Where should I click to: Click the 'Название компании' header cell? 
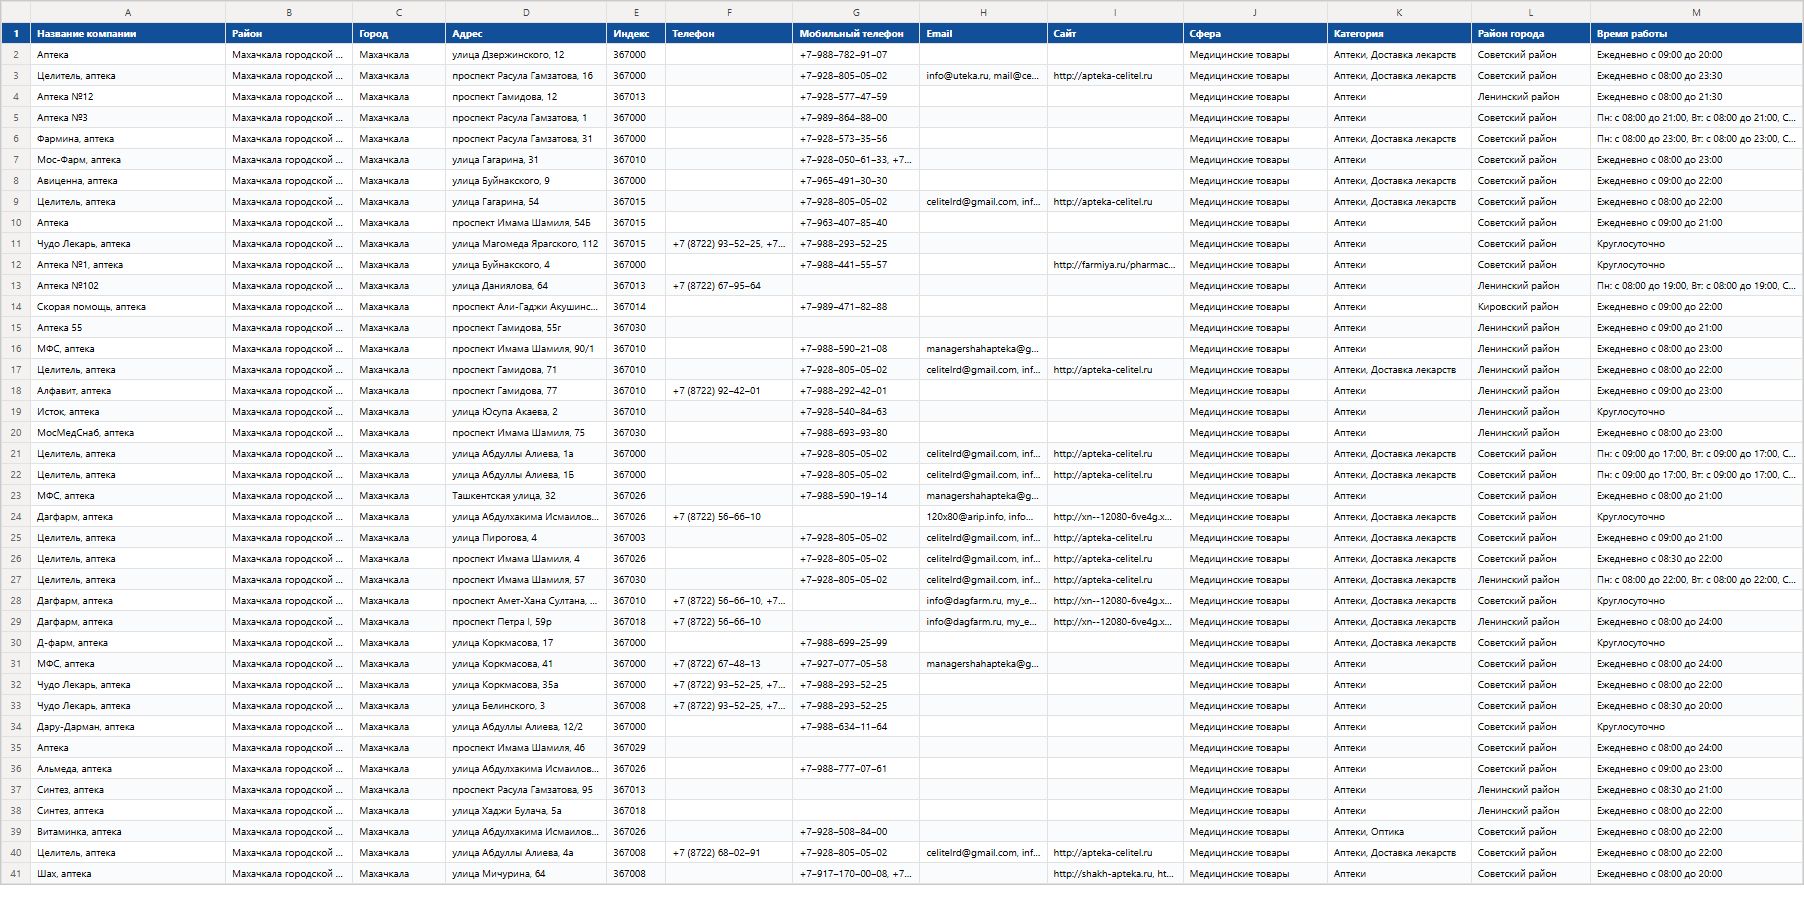click(x=128, y=34)
